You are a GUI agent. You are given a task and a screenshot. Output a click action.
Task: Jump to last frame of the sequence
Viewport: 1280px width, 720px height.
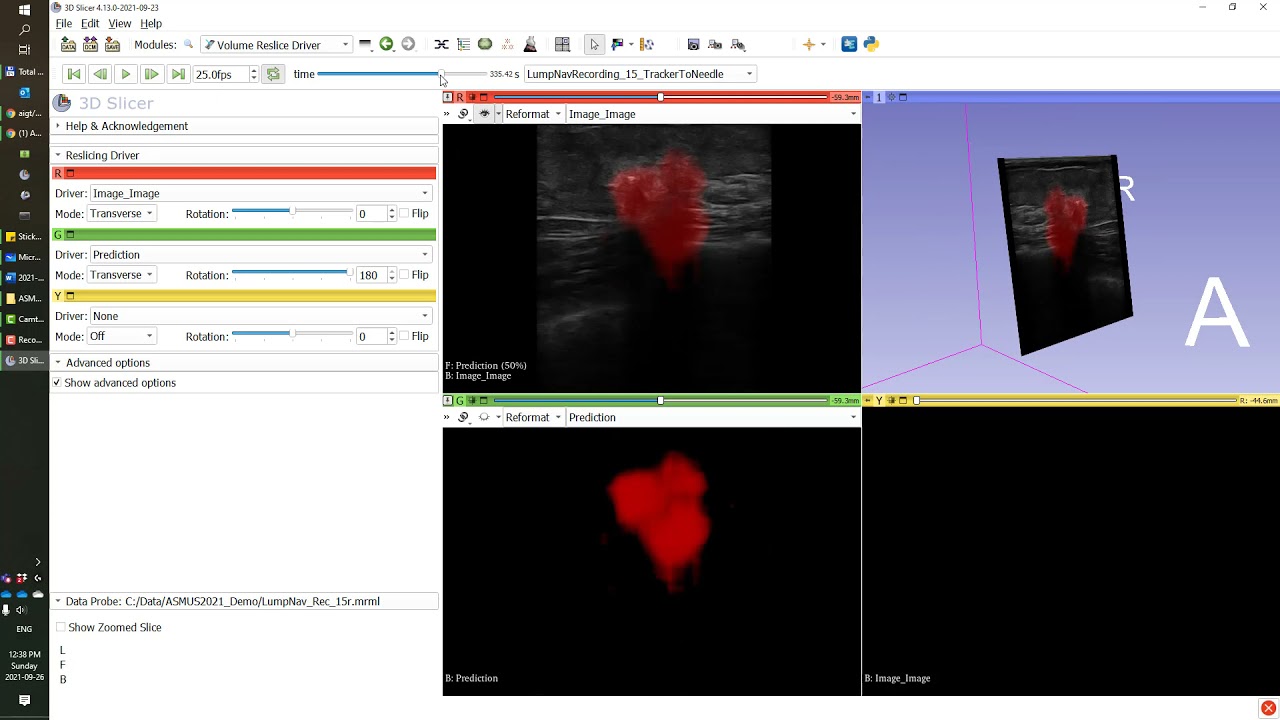pyautogui.click(x=177, y=74)
